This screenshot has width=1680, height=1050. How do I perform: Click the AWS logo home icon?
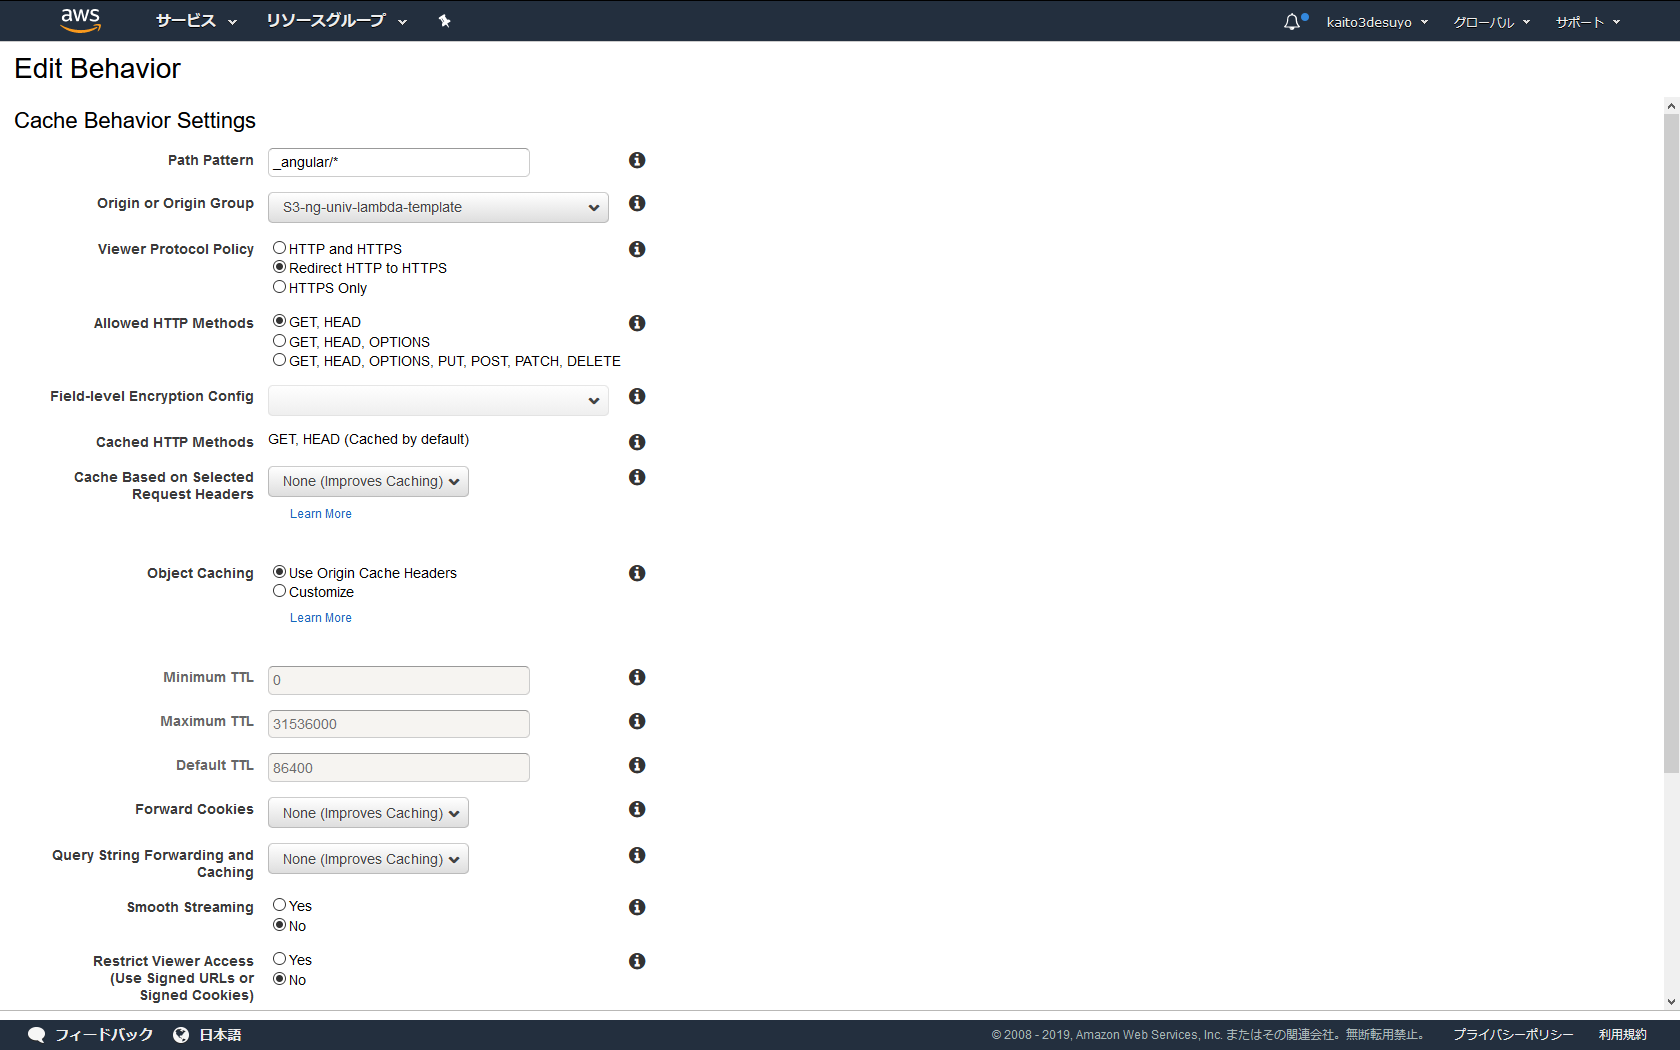click(80, 20)
